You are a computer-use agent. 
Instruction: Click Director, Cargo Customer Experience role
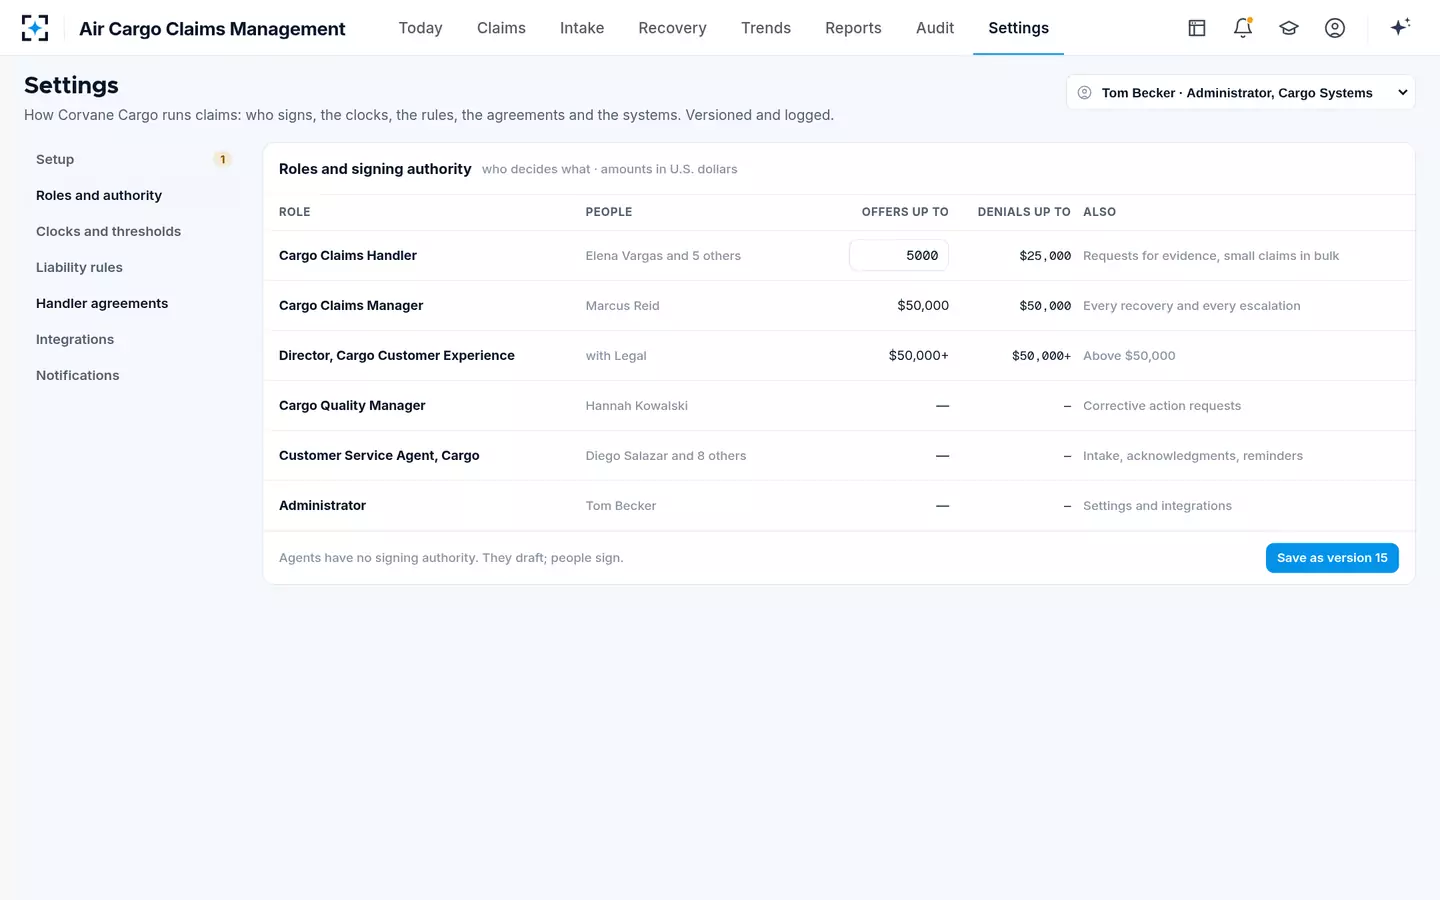tap(397, 355)
